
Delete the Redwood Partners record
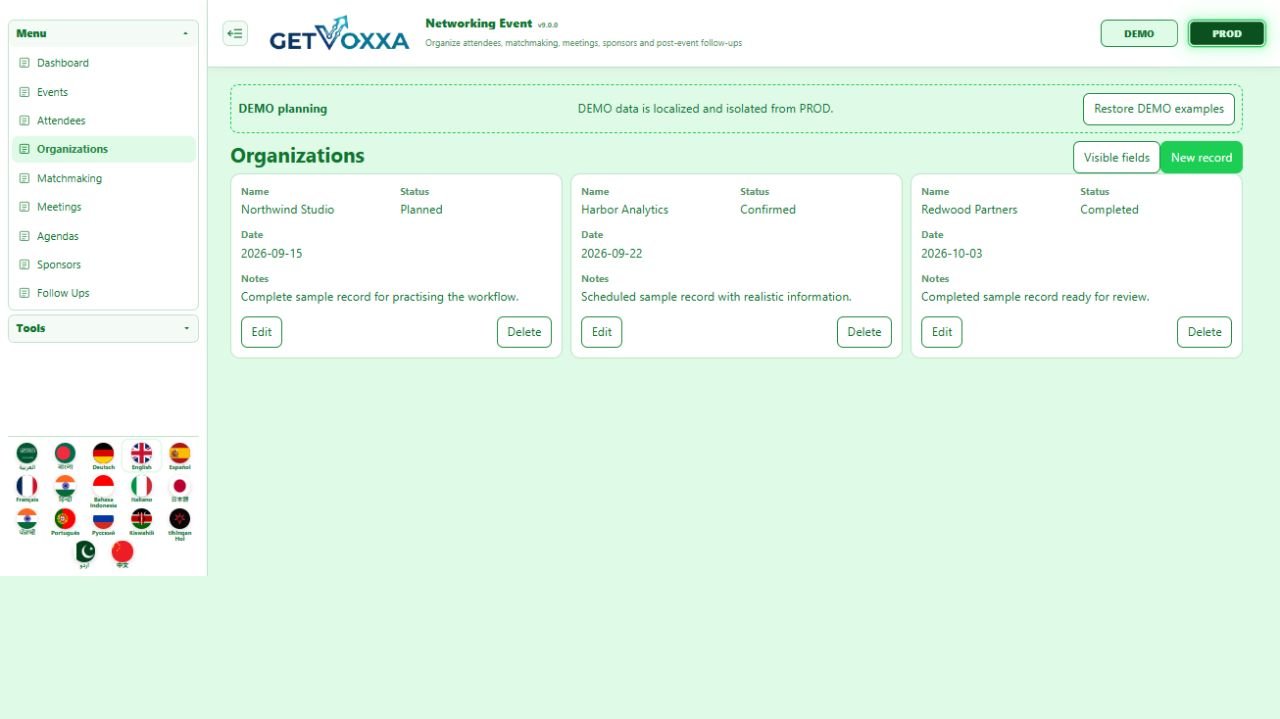coord(1204,332)
